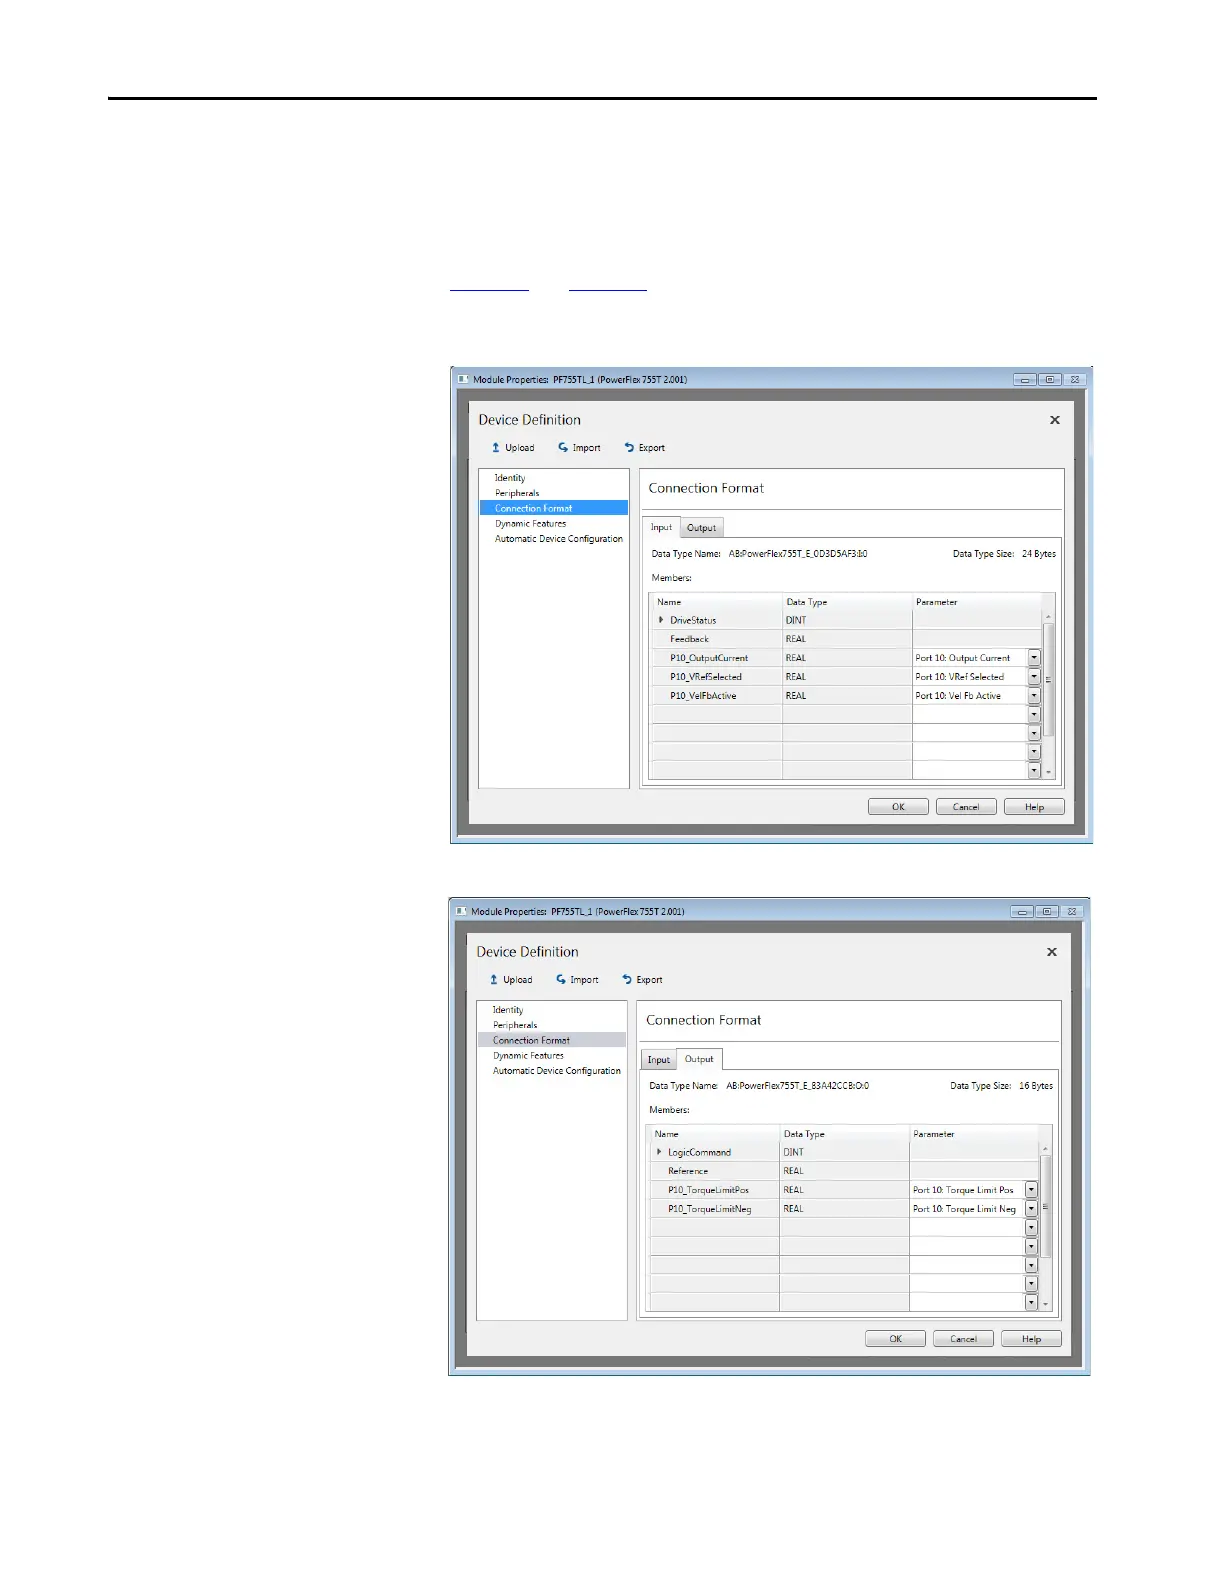The width and height of the screenshot is (1224, 1584).
Task: Click Upload icon in the LogicCommand dialog
Action: [x=494, y=980]
